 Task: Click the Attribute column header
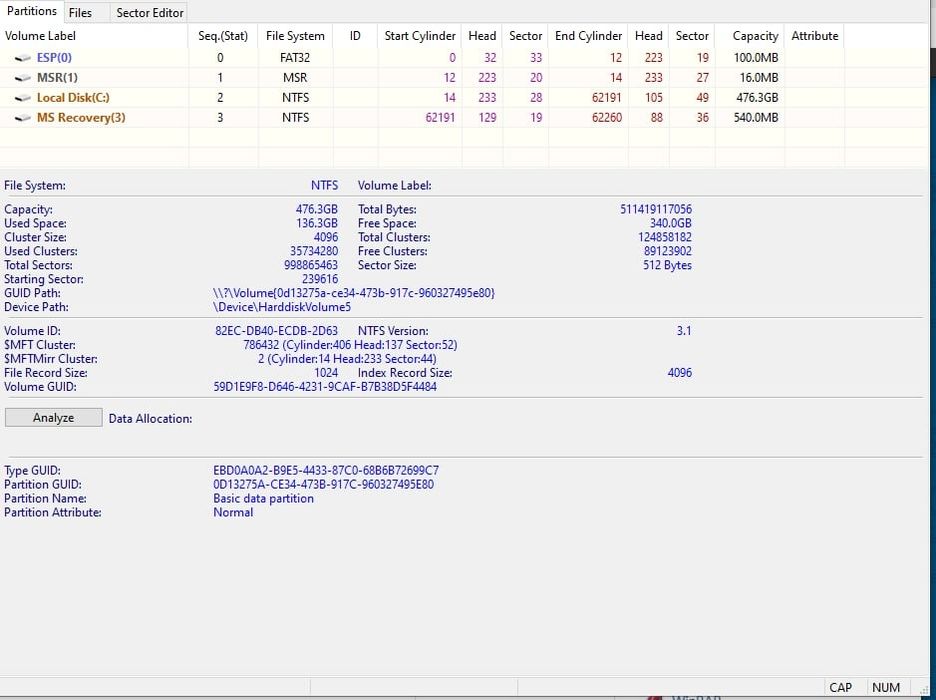[x=815, y=36]
